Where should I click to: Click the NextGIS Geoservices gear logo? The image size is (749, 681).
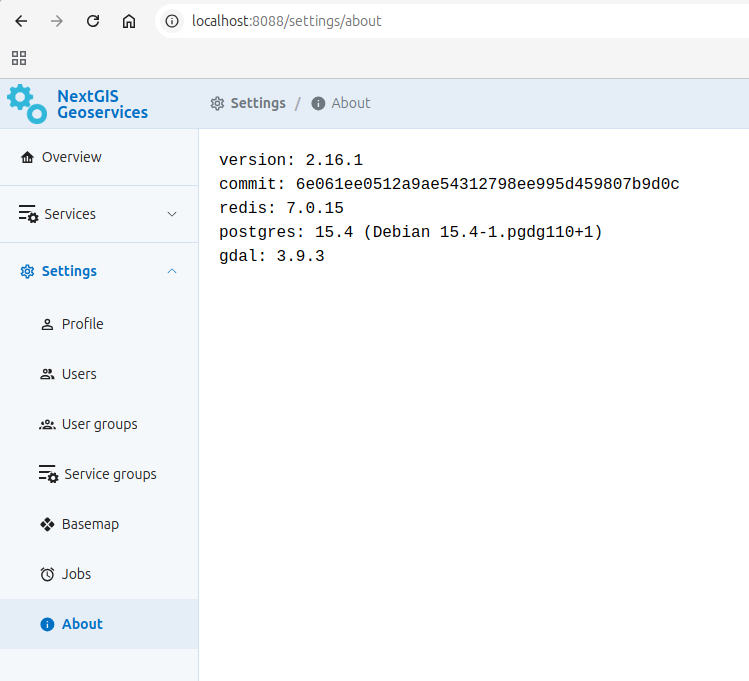click(26, 103)
